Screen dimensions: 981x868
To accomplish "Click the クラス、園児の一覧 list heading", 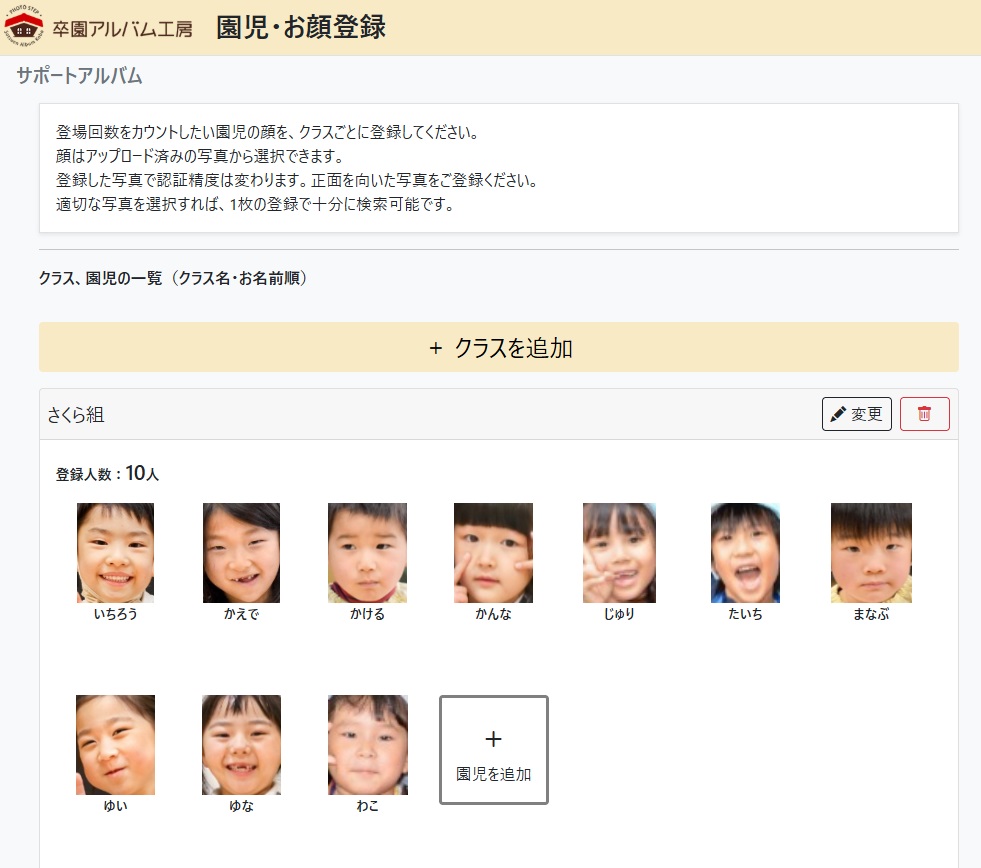I will pos(173,278).
